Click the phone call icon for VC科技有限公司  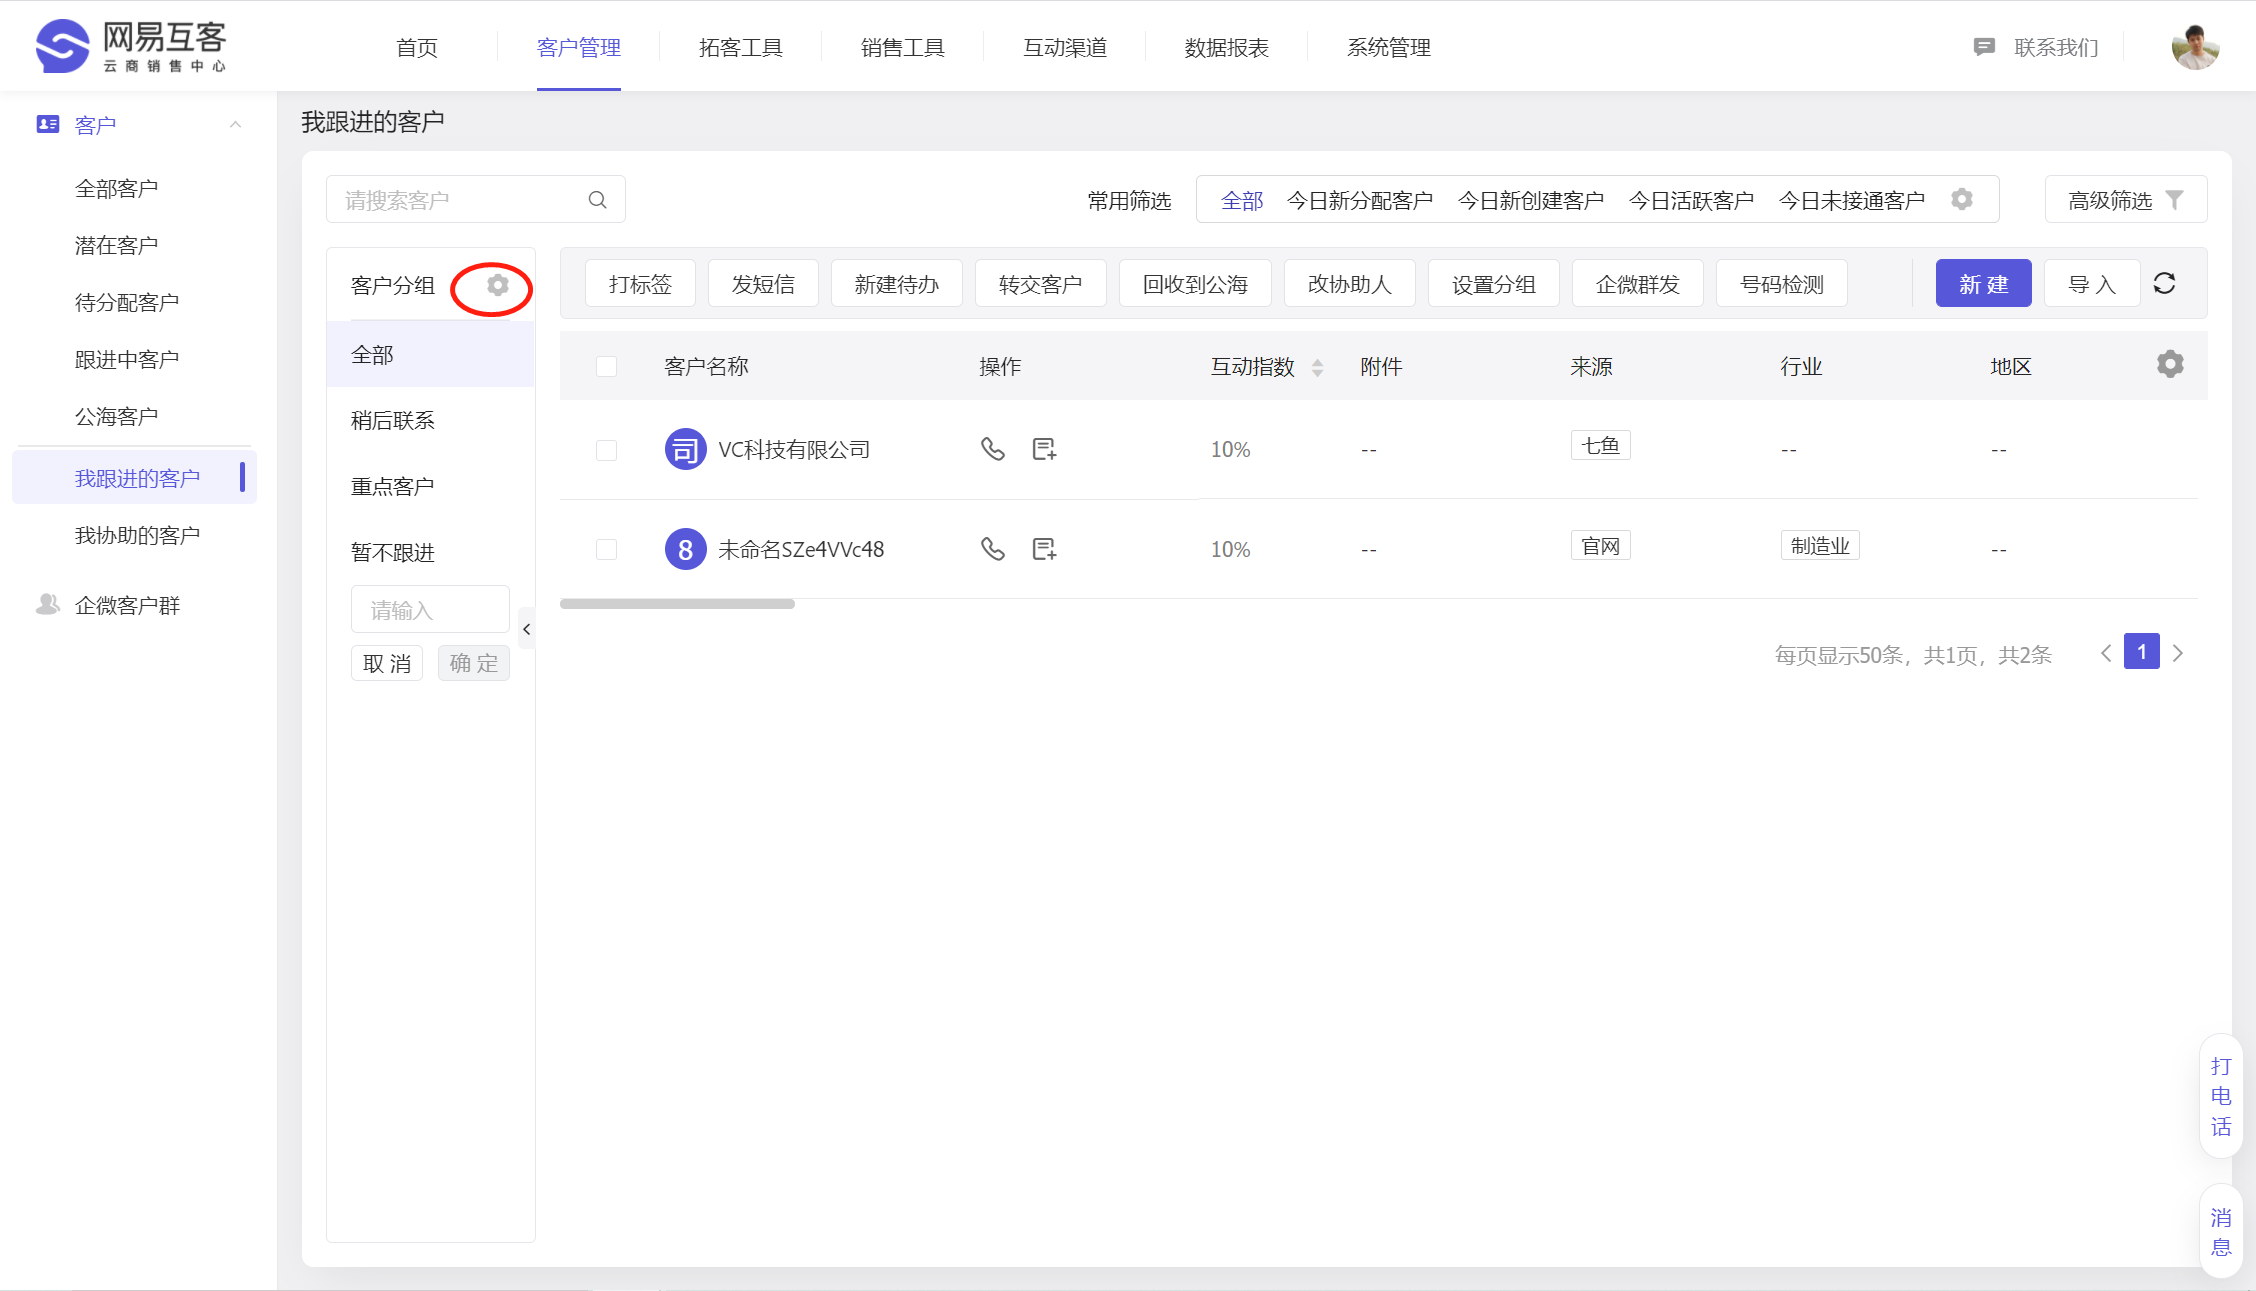[x=993, y=449]
